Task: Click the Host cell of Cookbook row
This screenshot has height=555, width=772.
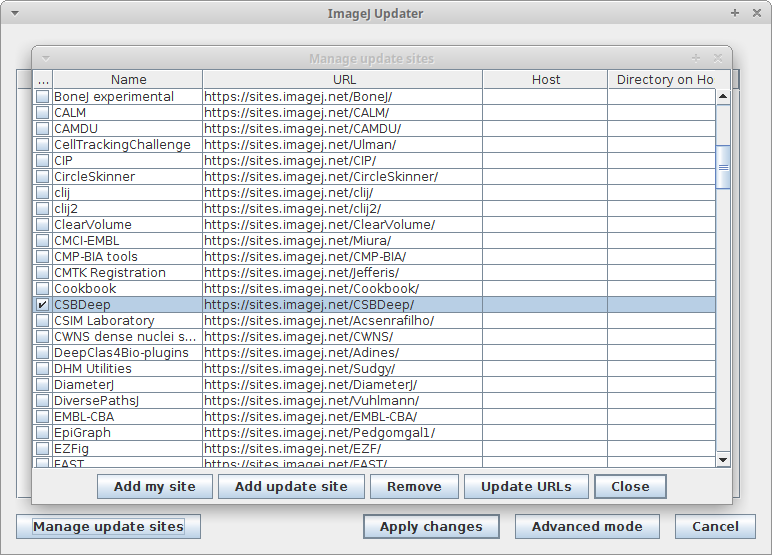Action: click(x=545, y=289)
